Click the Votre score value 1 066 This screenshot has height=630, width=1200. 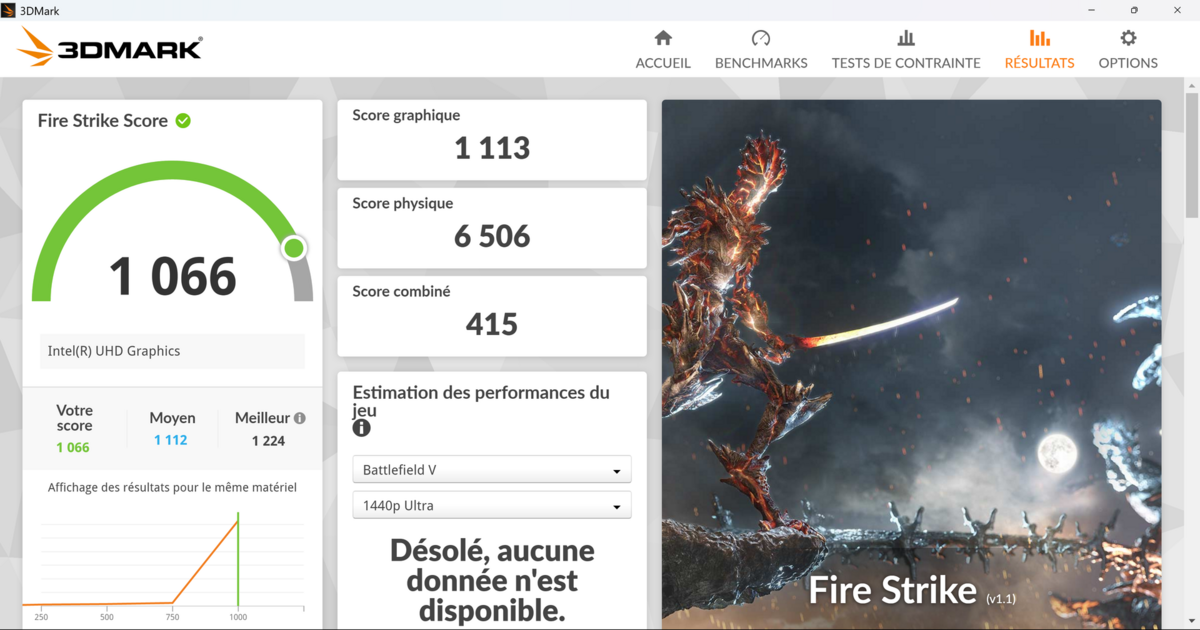73,447
